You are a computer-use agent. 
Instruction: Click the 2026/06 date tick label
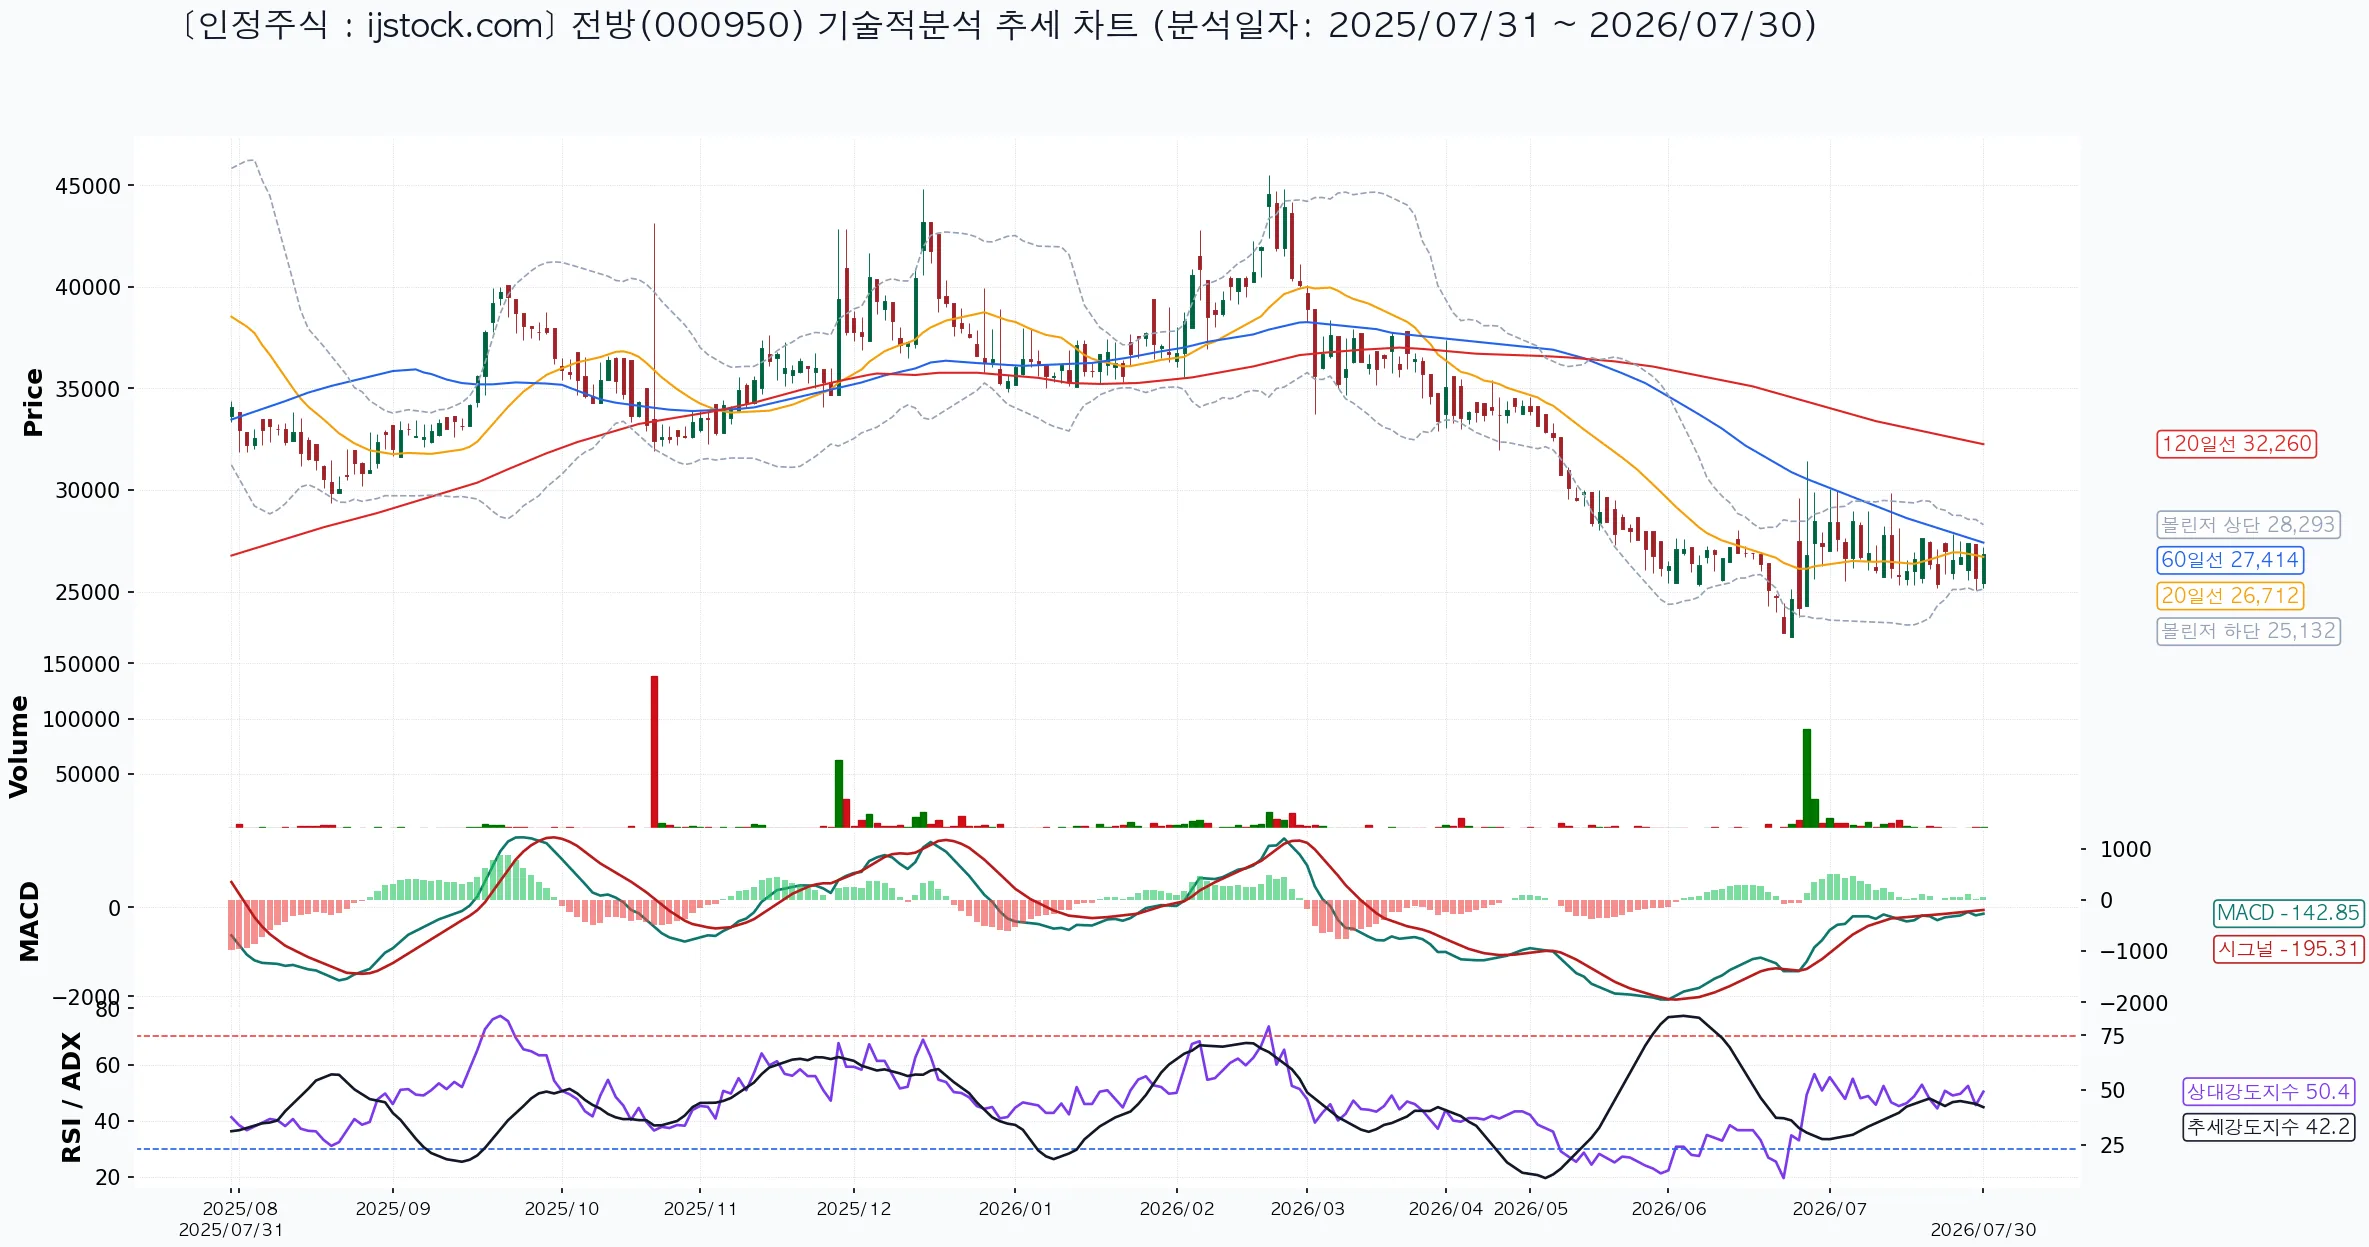point(1669,1209)
